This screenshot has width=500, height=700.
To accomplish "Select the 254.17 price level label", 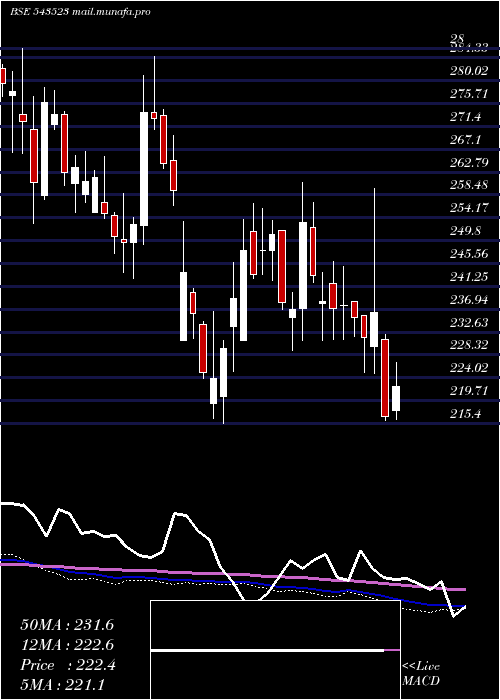I will [469, 208].
